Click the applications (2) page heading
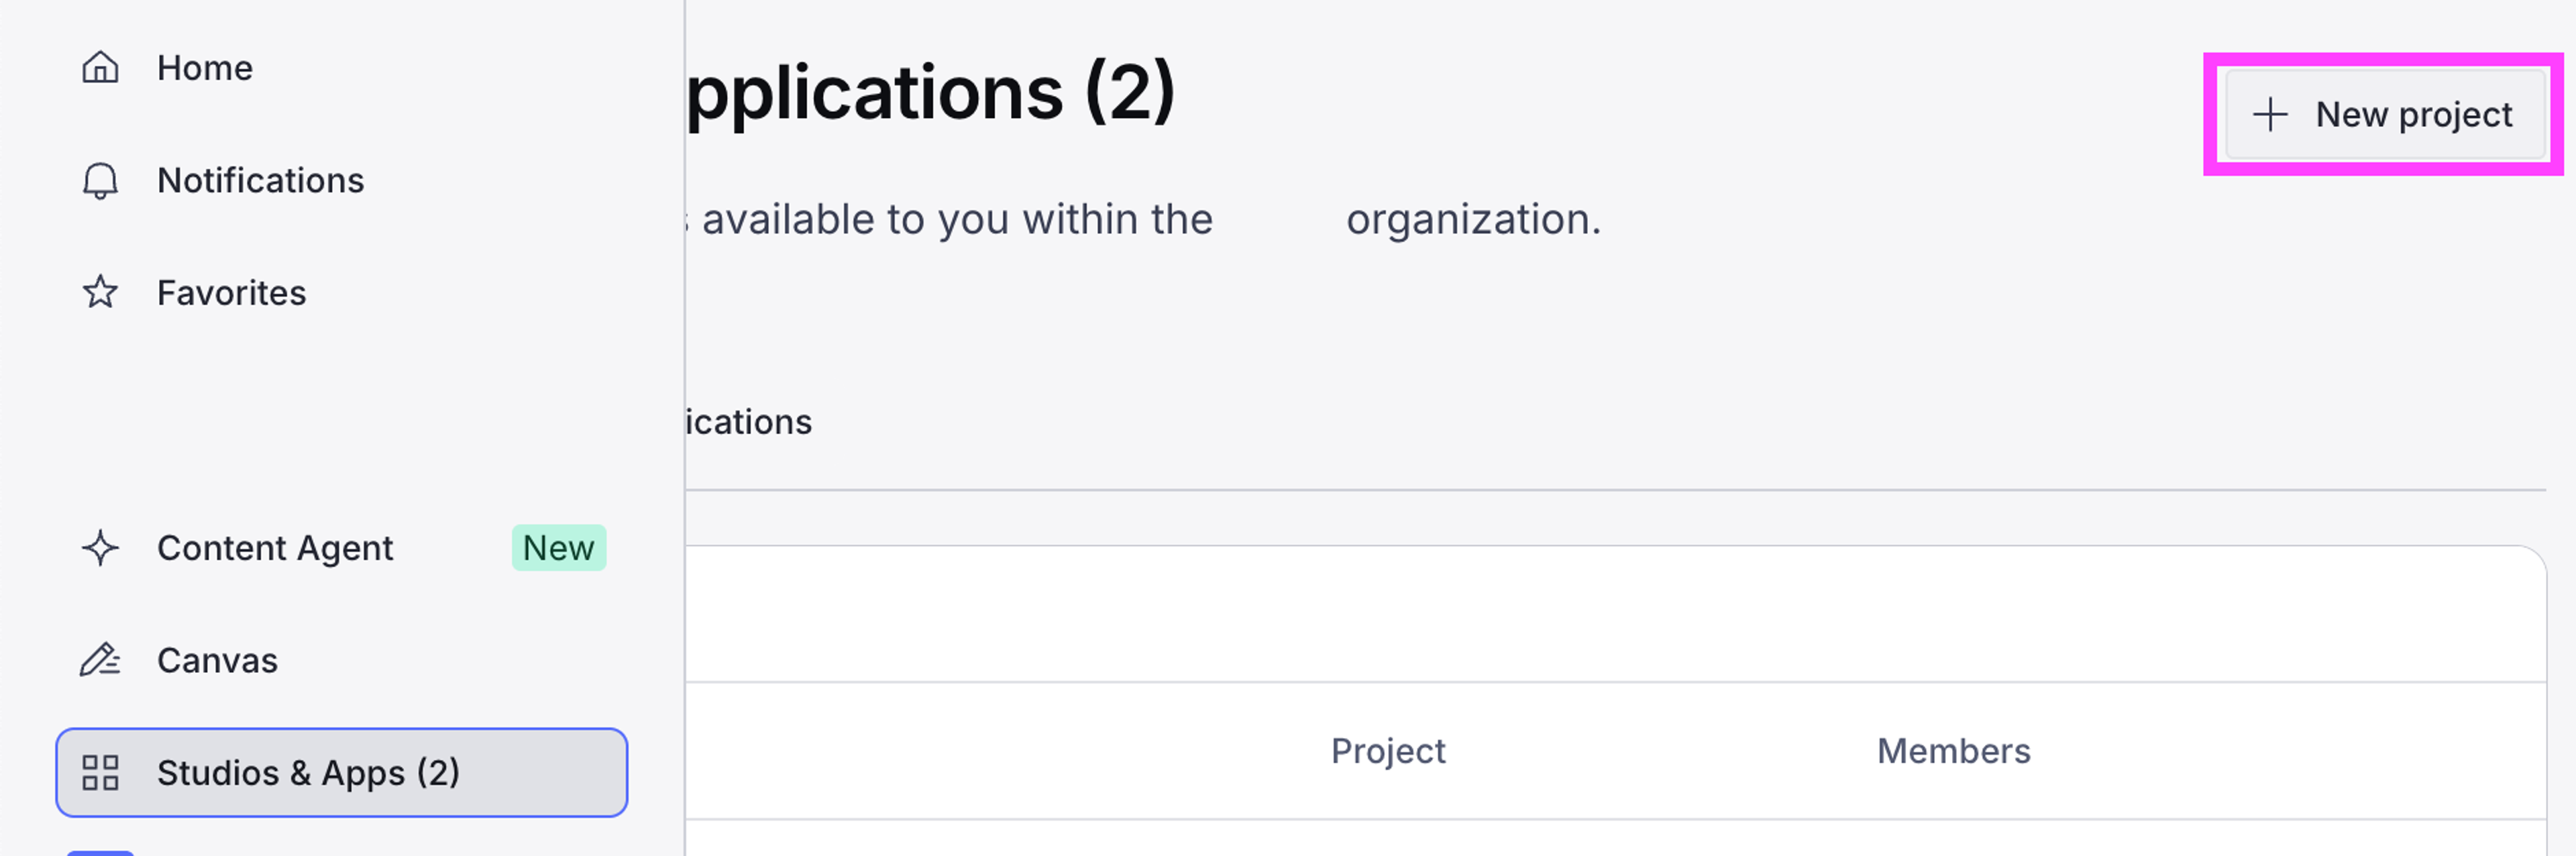 930,92
